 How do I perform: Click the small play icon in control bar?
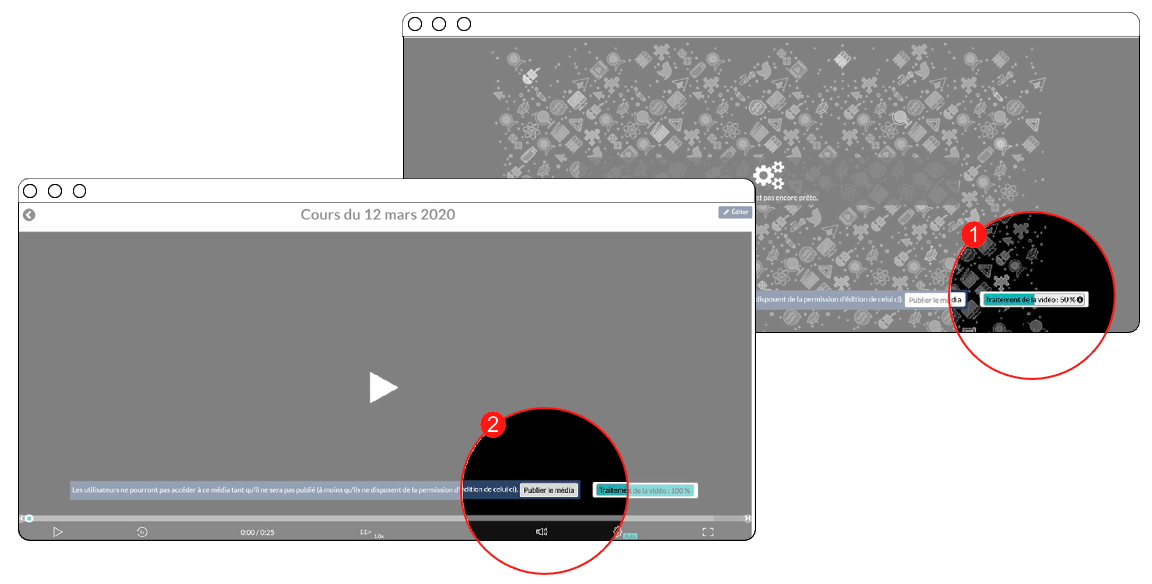coord(58,532)
